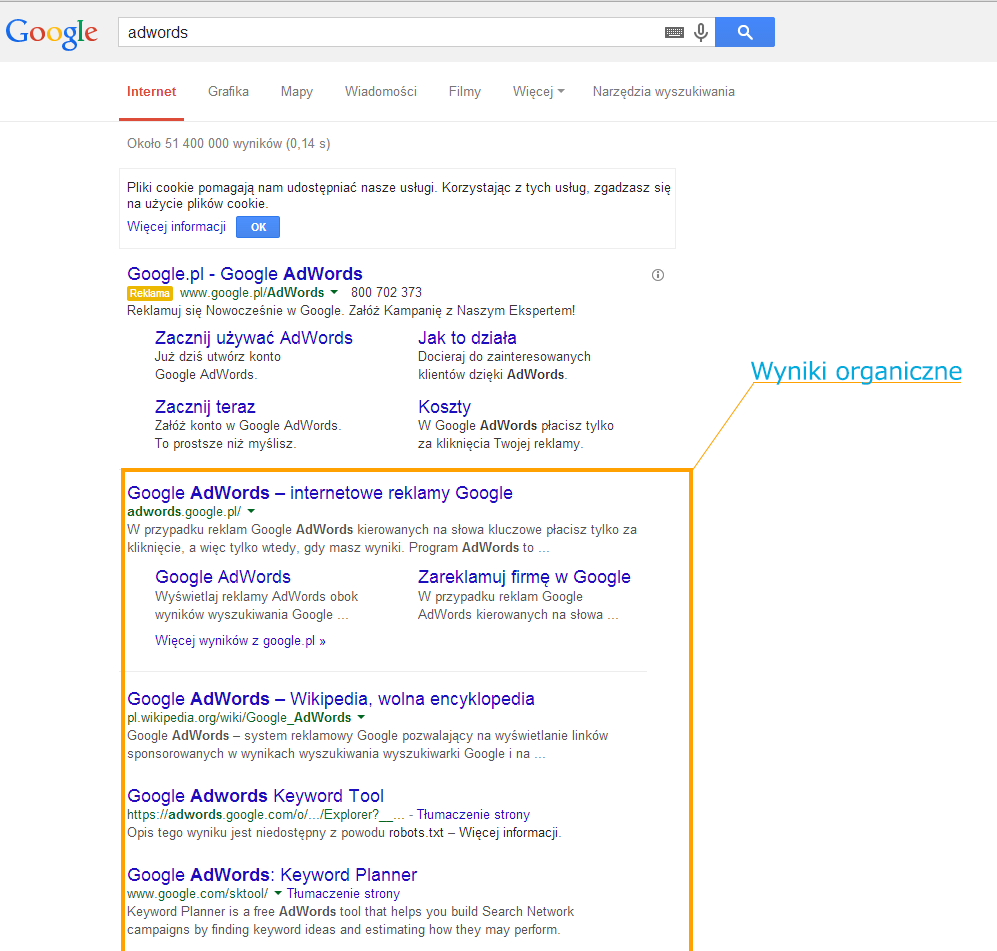Open Google AdWords: Keyword Planner result
The height and width of the screenshot is (951, 997).
point(272,875)
